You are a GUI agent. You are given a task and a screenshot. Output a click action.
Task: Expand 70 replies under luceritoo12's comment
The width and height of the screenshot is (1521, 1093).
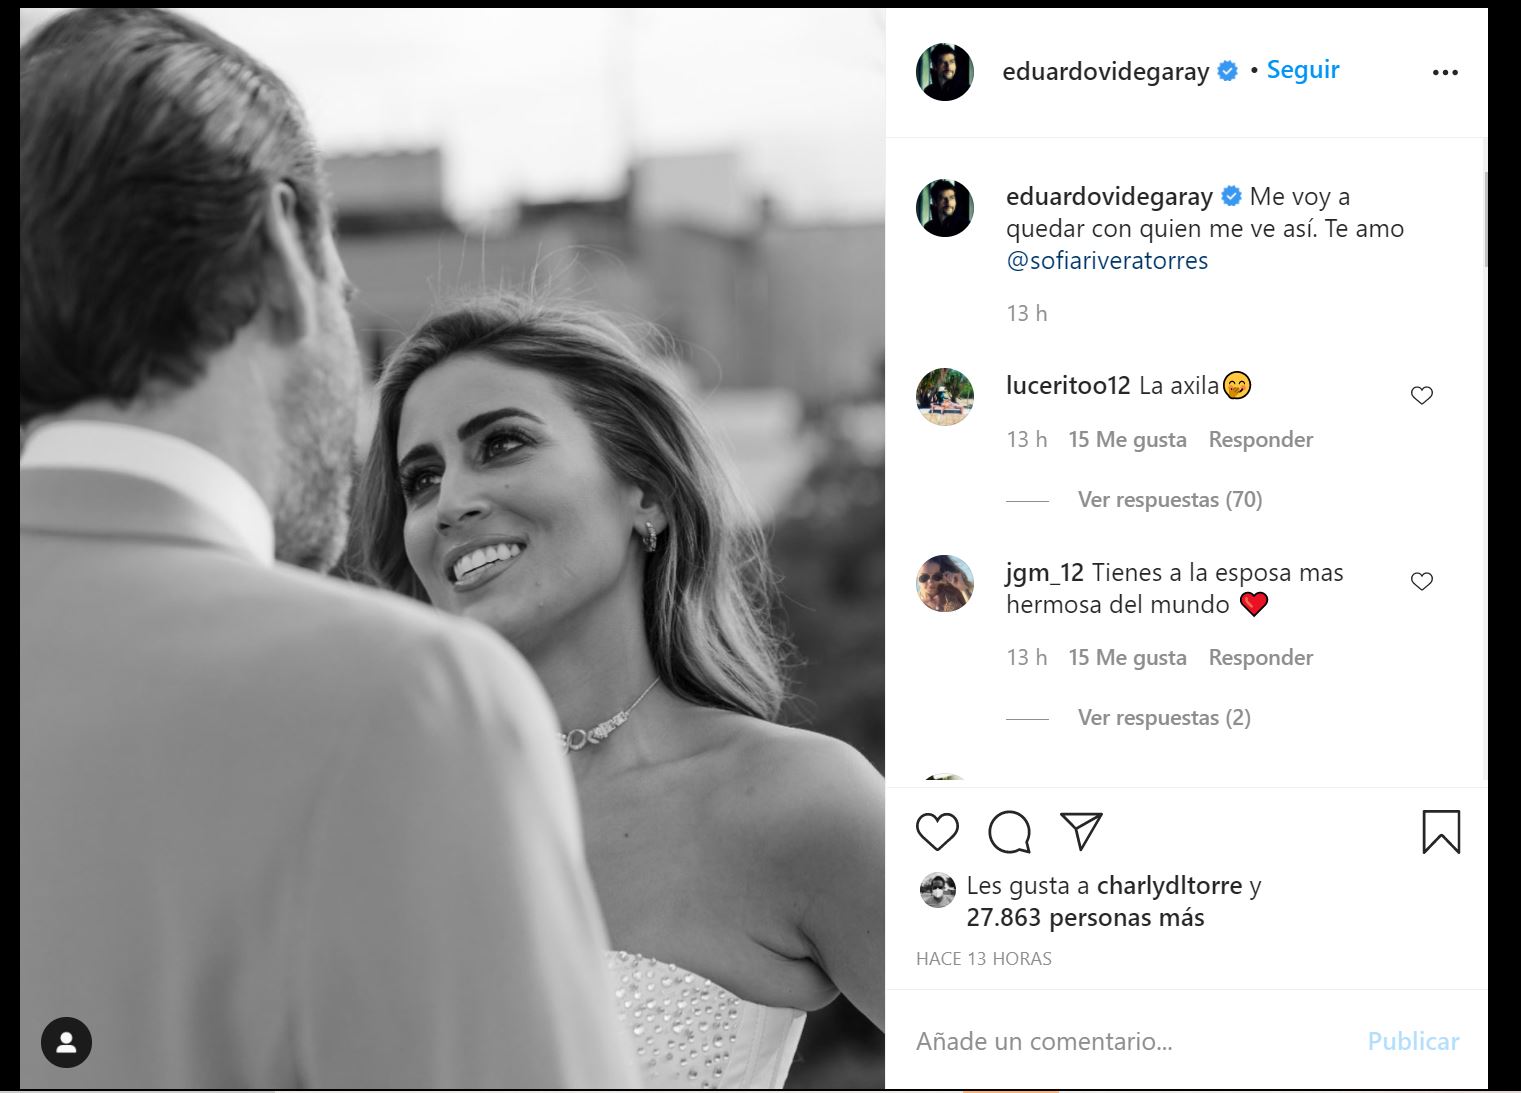[x=1169, y=499]
